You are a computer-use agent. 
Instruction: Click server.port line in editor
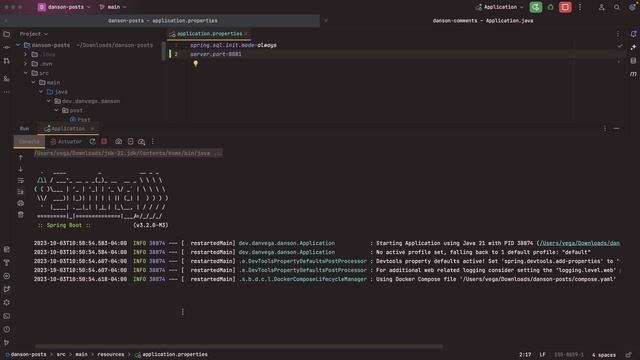coord(216,54)
